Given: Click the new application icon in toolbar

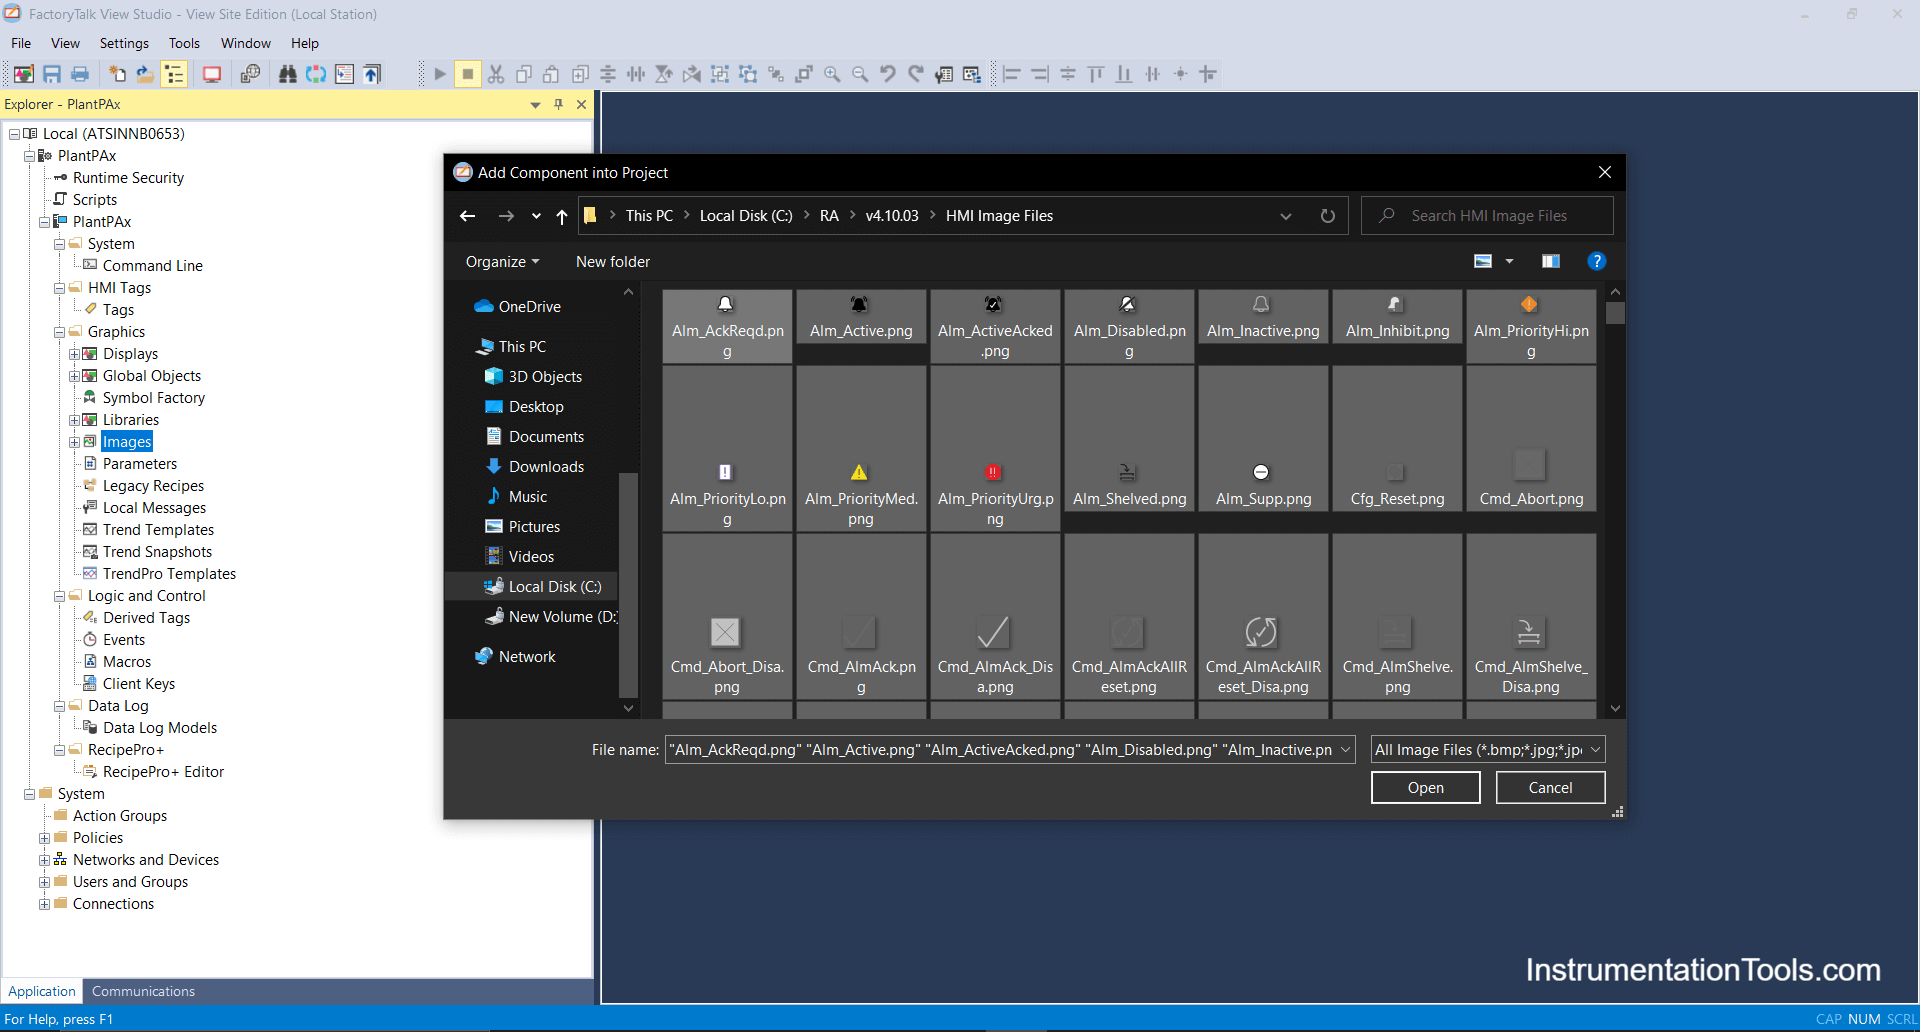Looking at the screenshot, I should pyautogui.click(x=117, y=74).
